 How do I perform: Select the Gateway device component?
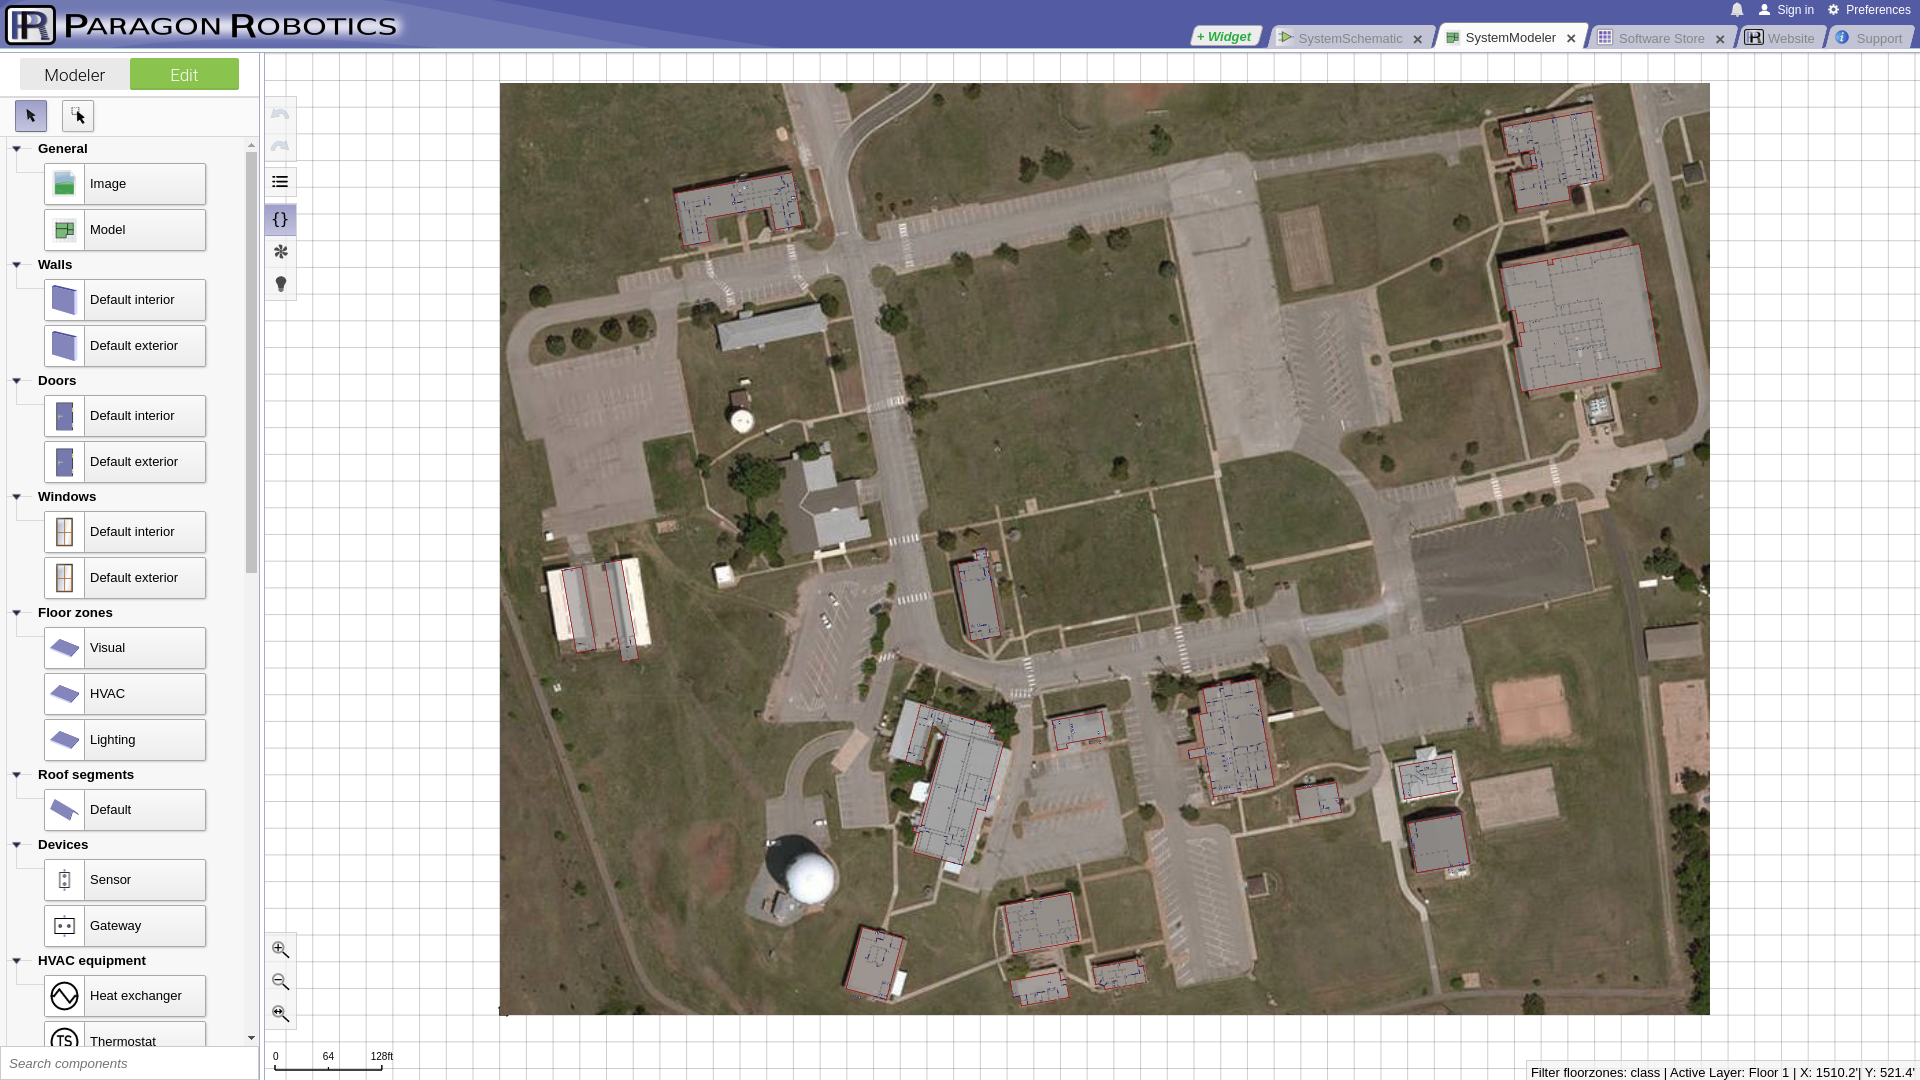[125, 926]
